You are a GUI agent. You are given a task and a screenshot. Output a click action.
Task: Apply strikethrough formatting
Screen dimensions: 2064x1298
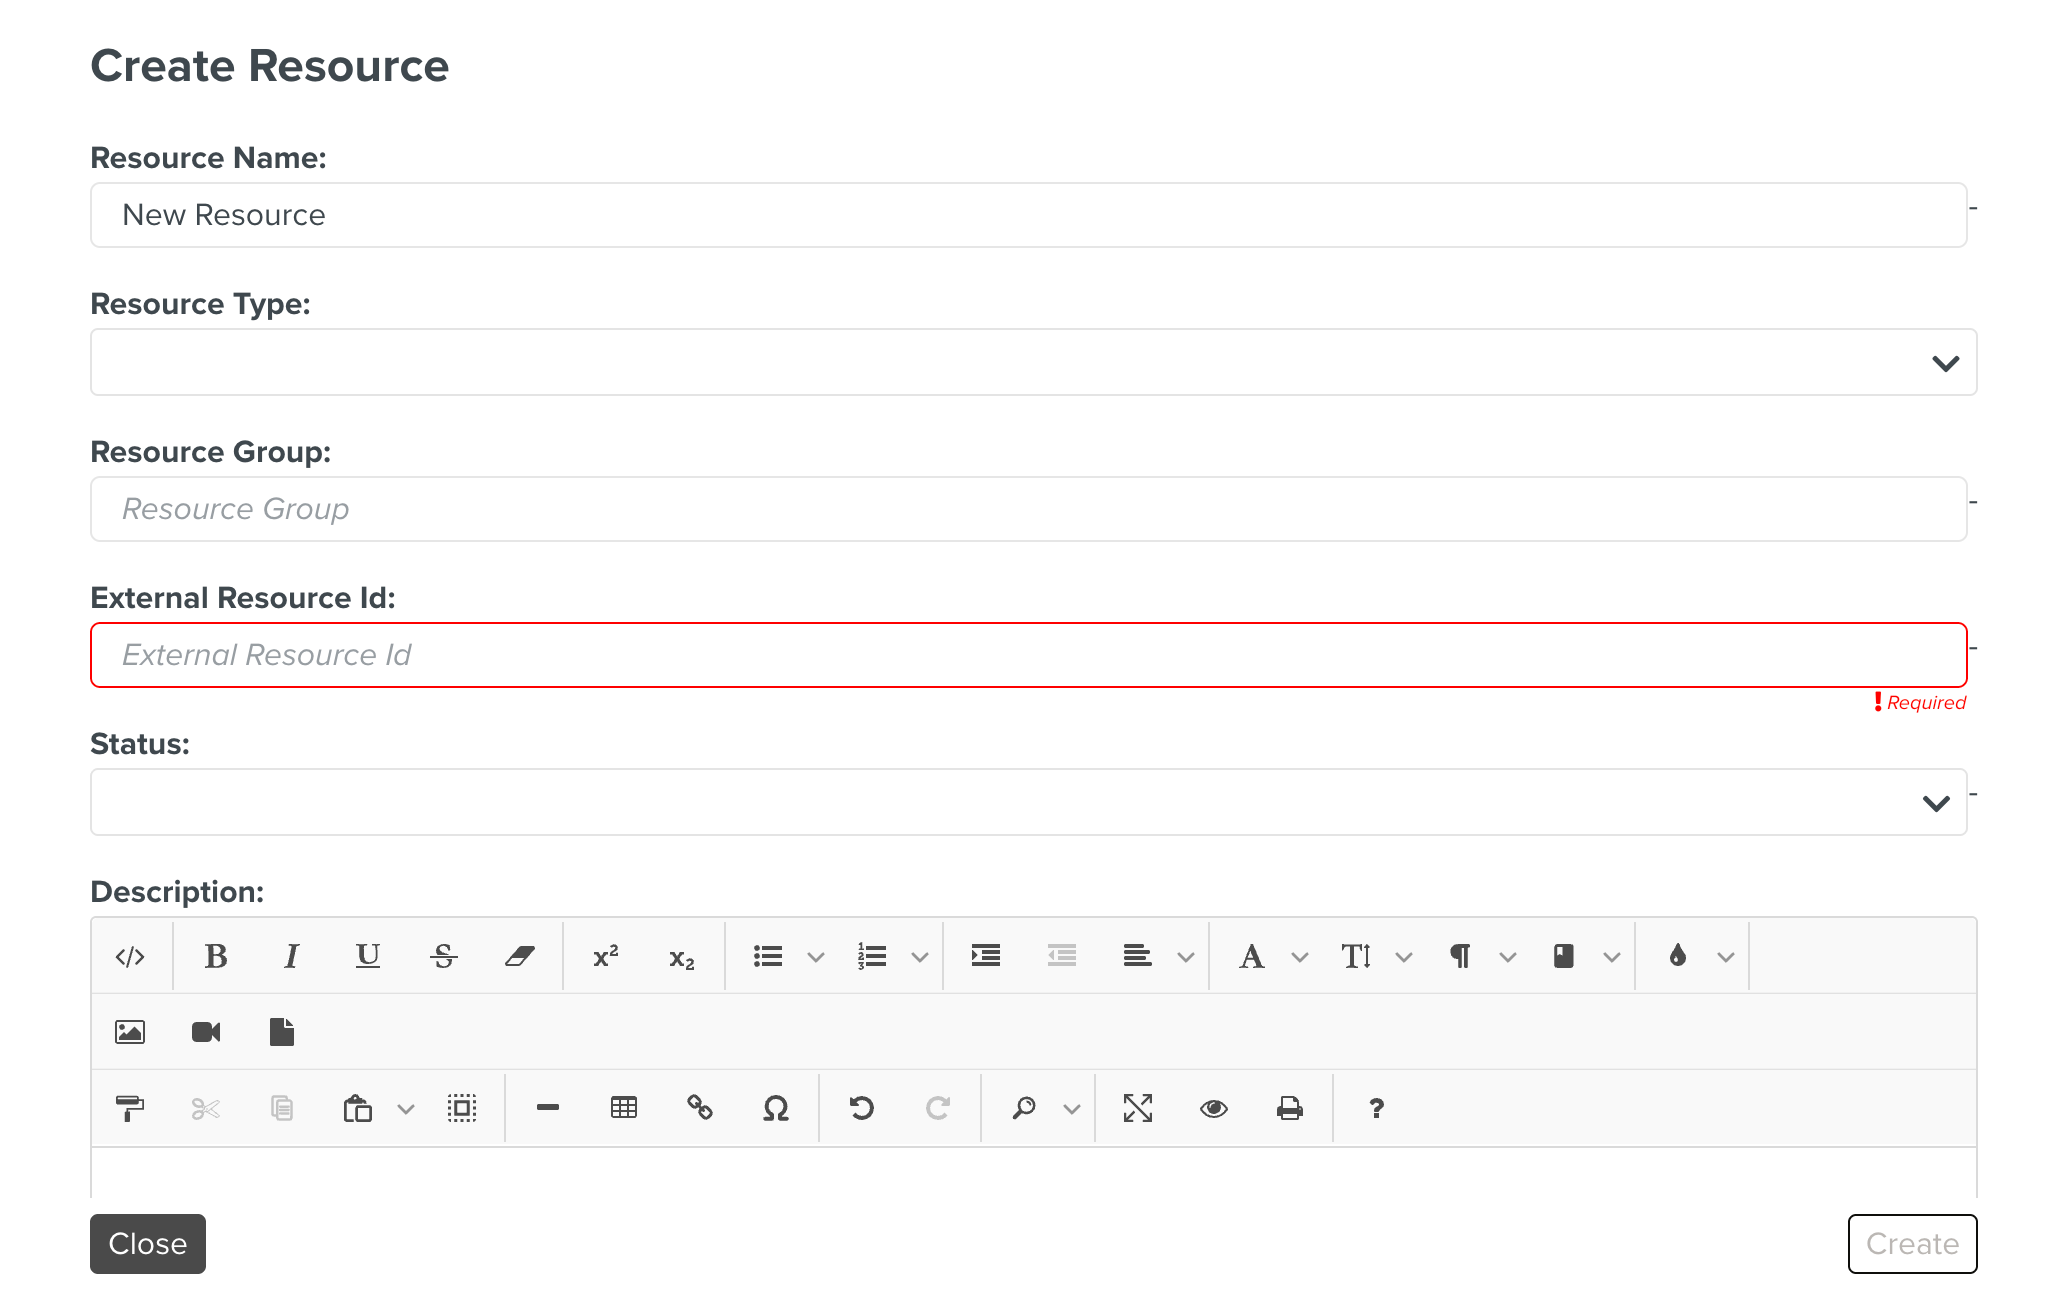[x=443, y=956]
